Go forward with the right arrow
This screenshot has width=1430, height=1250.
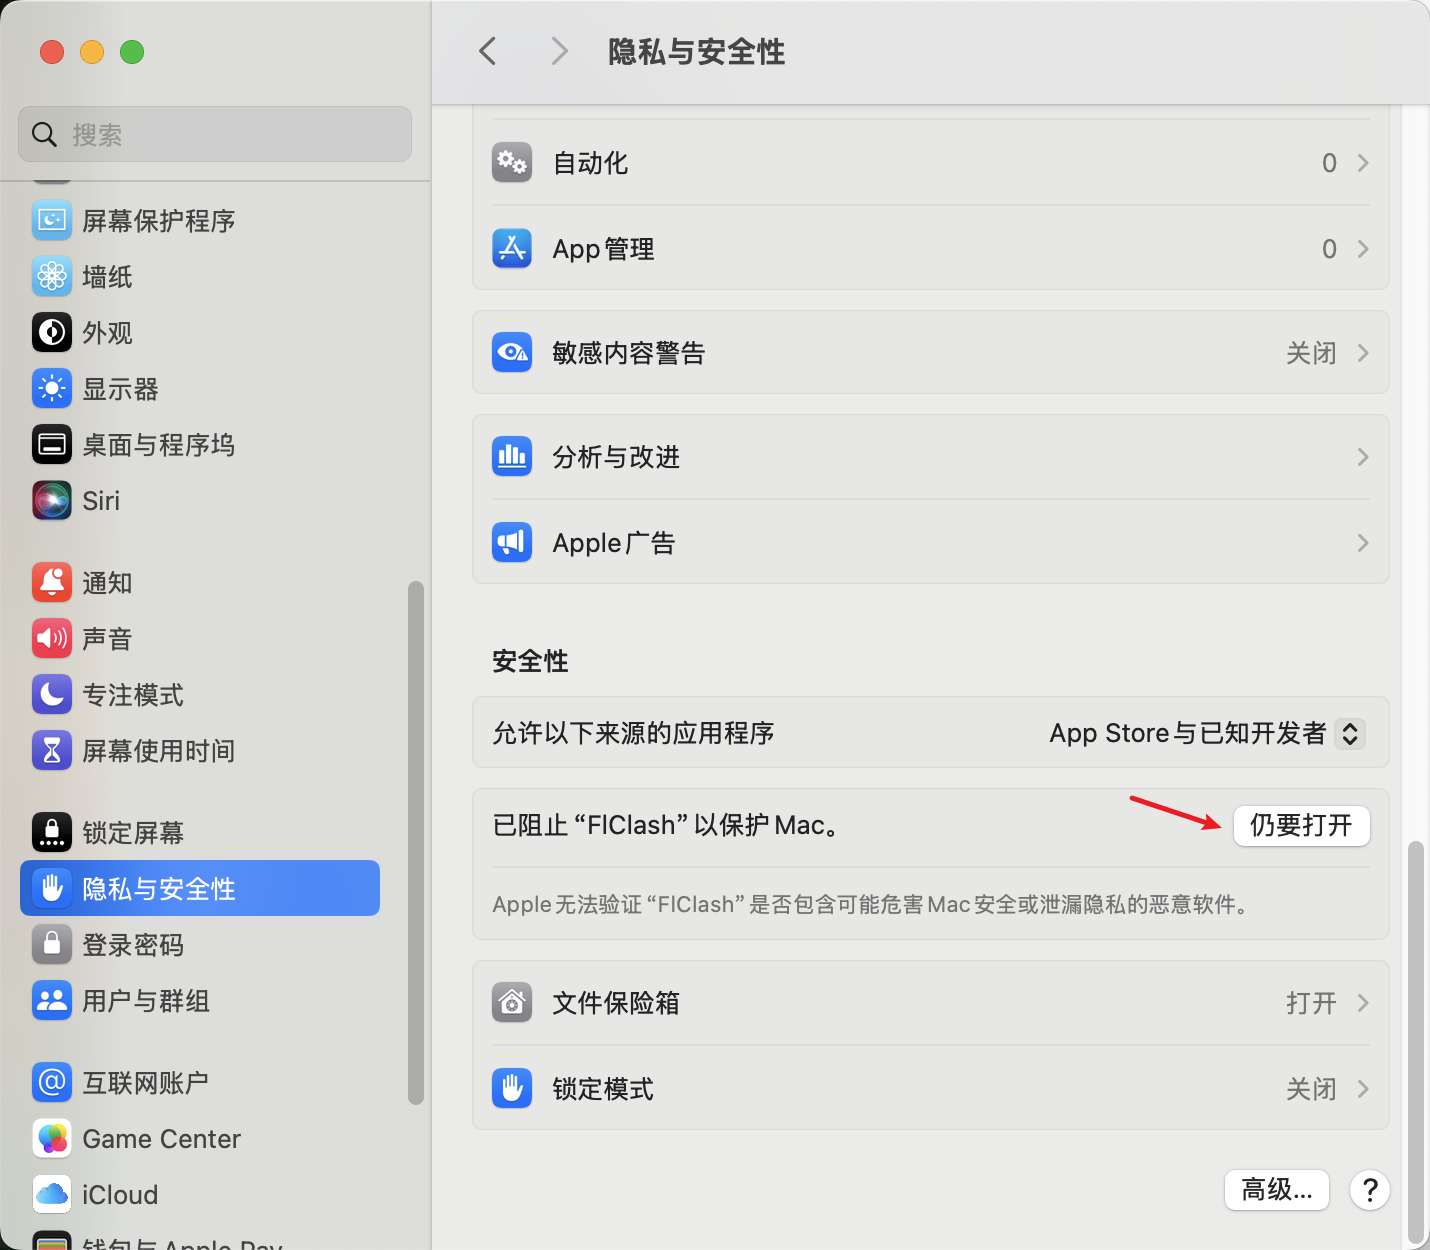(x=559, y=51)
